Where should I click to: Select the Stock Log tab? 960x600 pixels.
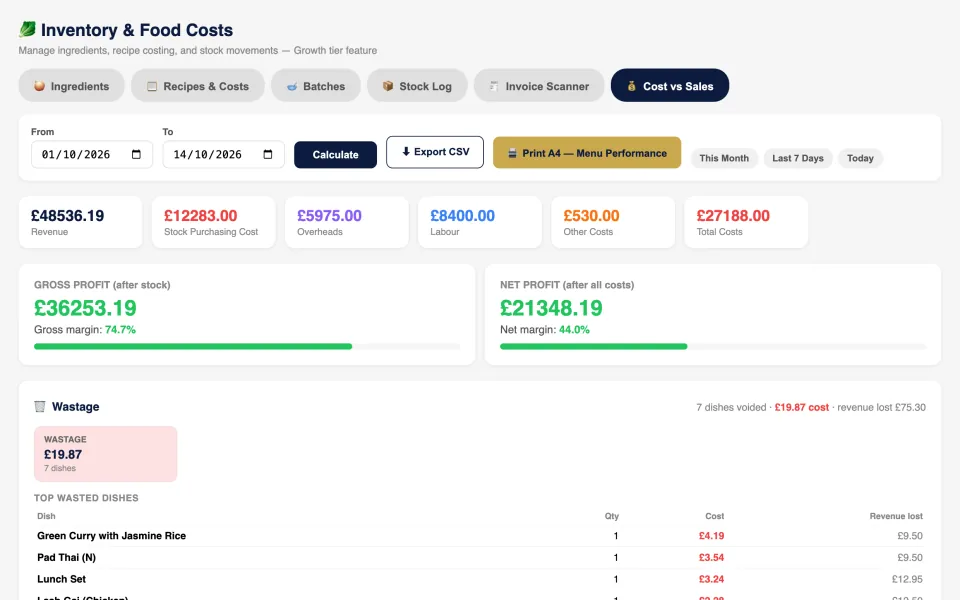[x=418, y=86]
